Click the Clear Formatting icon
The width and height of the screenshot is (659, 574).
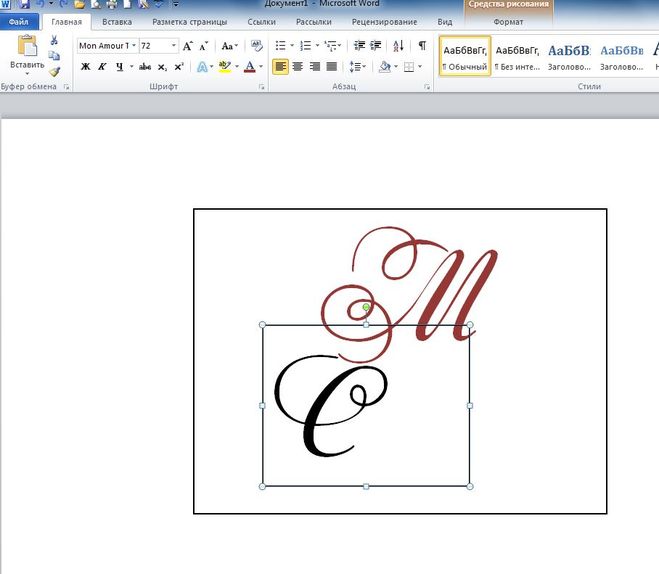256,46
